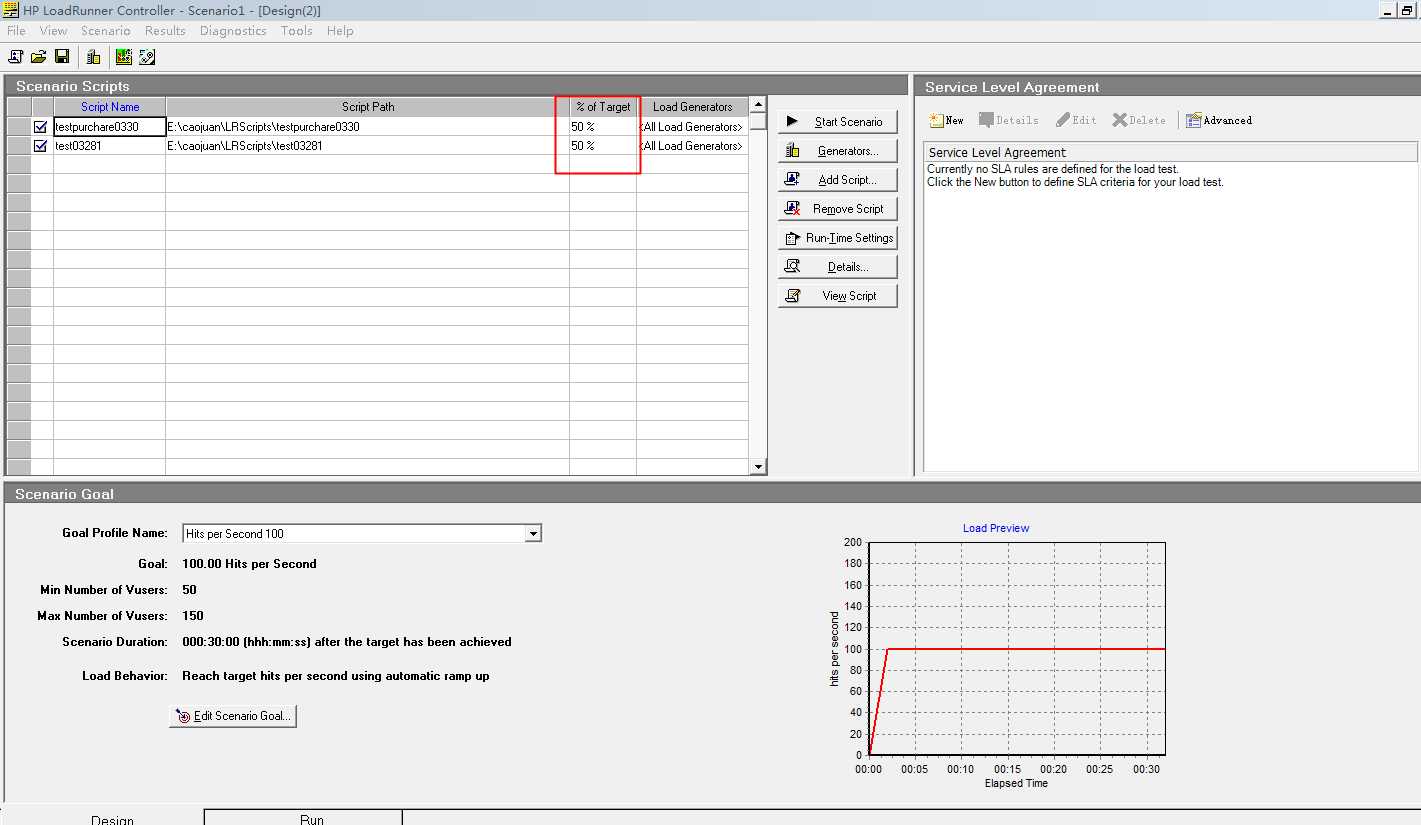Click the View Script button
Image resolution: width=1421 pixels, height=825 pixels.
(x=838, y=296)
